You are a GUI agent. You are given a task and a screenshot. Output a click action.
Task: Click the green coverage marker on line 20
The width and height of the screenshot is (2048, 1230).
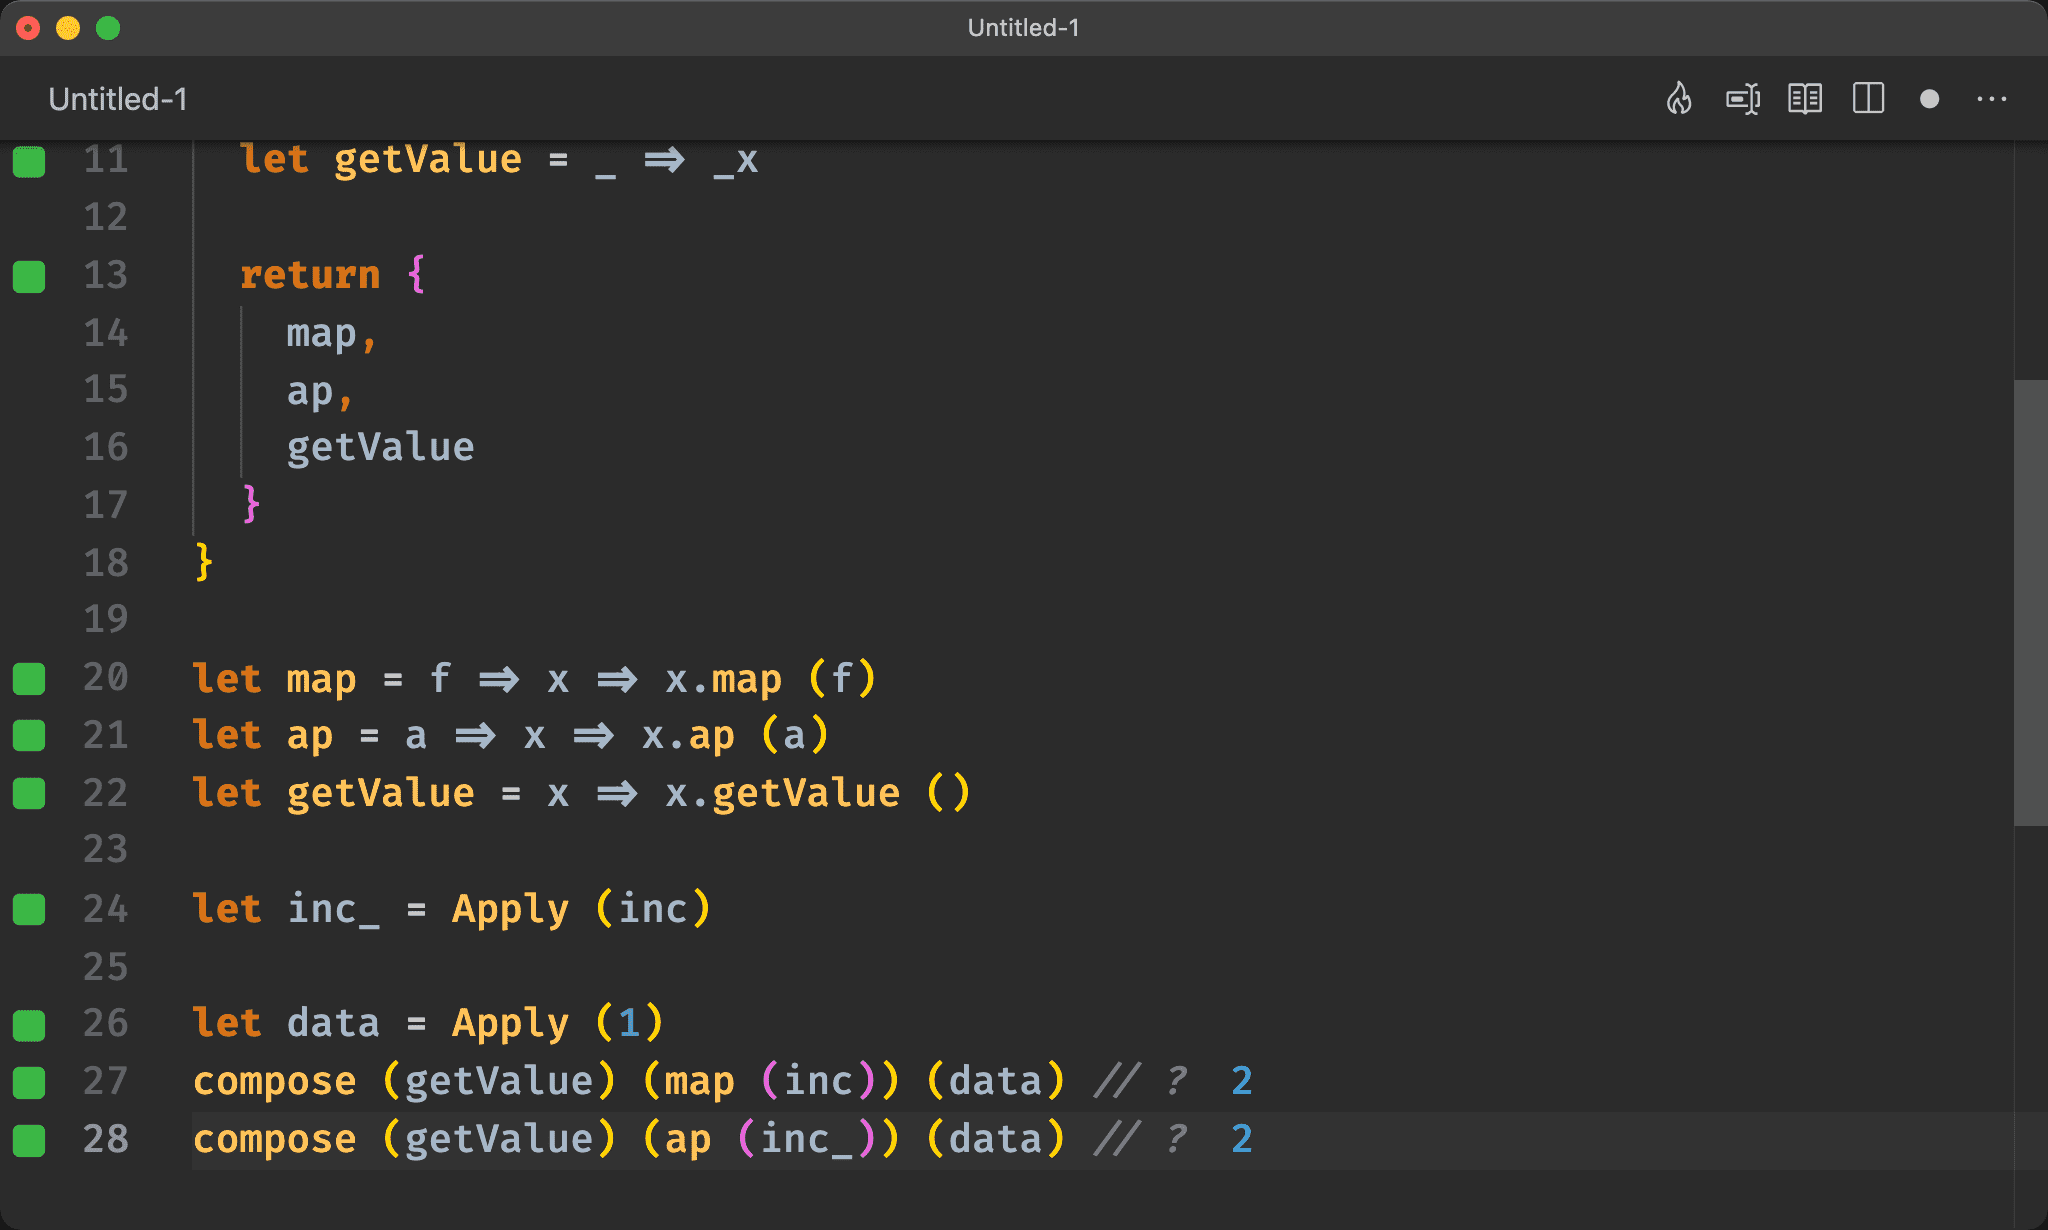click(x=29, y=679)
